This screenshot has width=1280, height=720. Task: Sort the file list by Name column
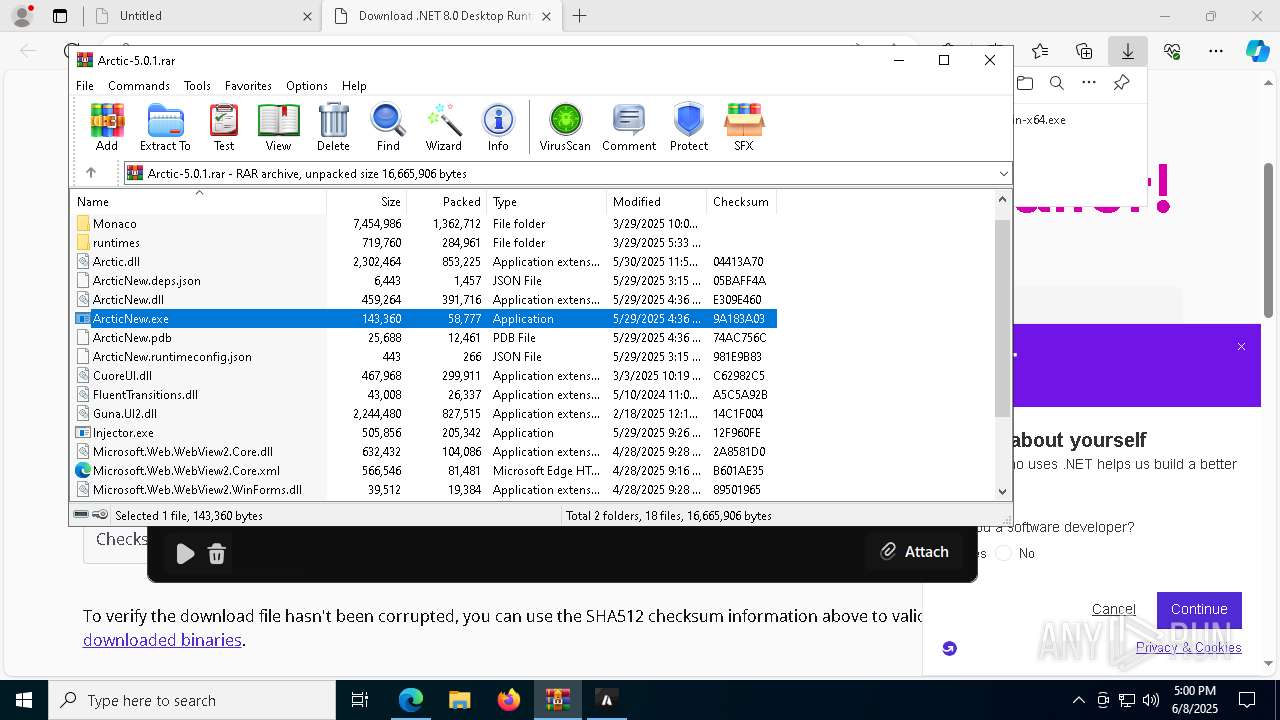click(198, 202)
